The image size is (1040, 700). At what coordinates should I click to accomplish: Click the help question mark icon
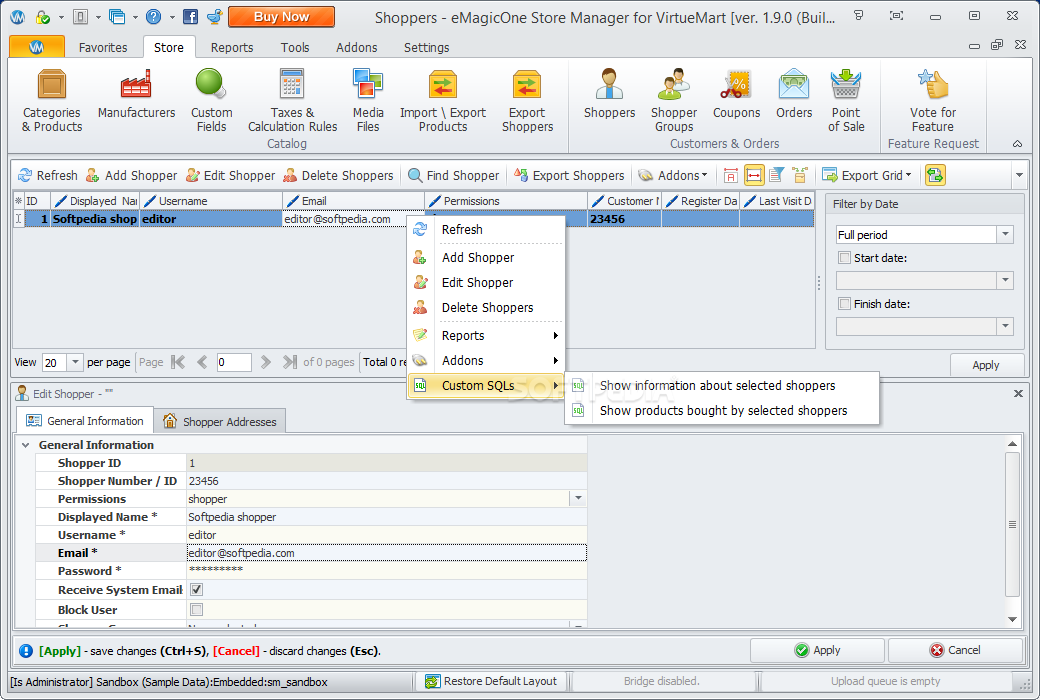153,17
